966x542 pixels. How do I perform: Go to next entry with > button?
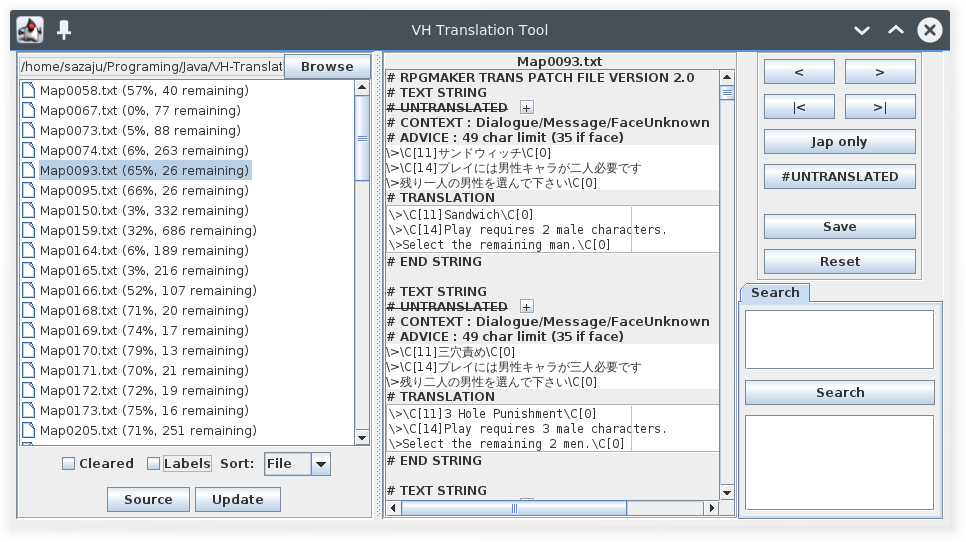tap(880, 72)
